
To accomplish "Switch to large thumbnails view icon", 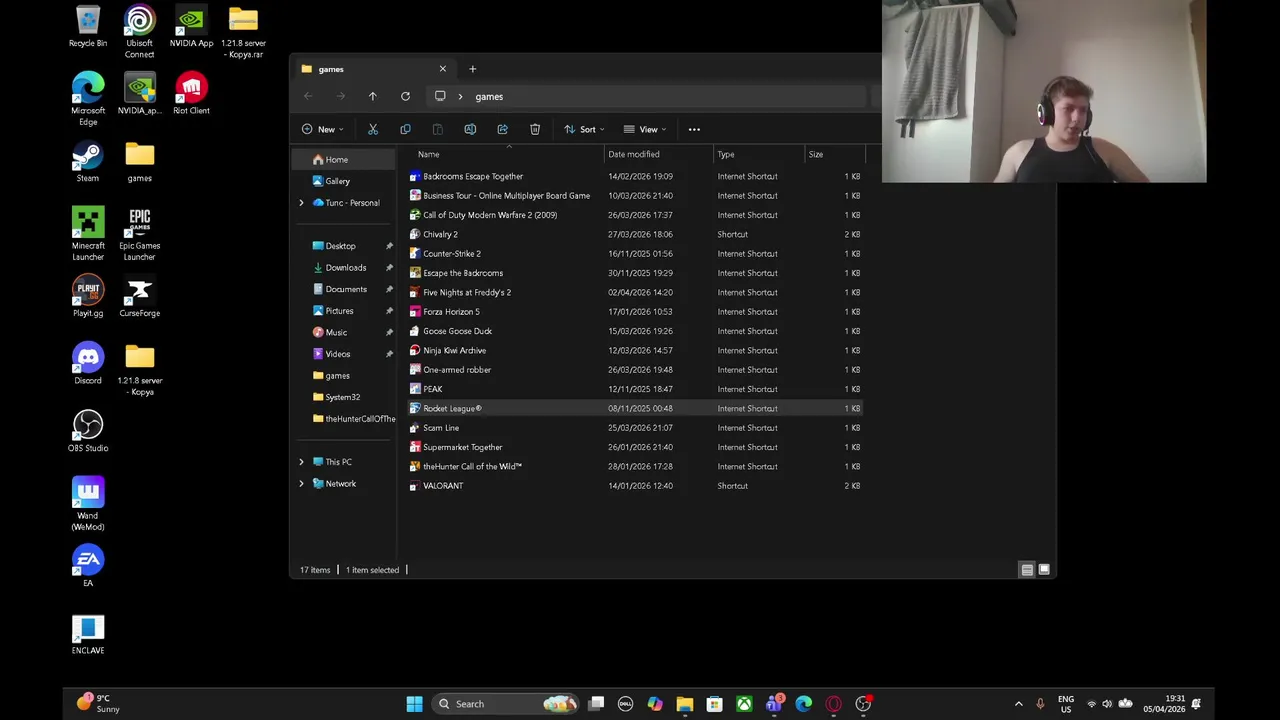I will pyautogui.click(x=1044, y=570).
